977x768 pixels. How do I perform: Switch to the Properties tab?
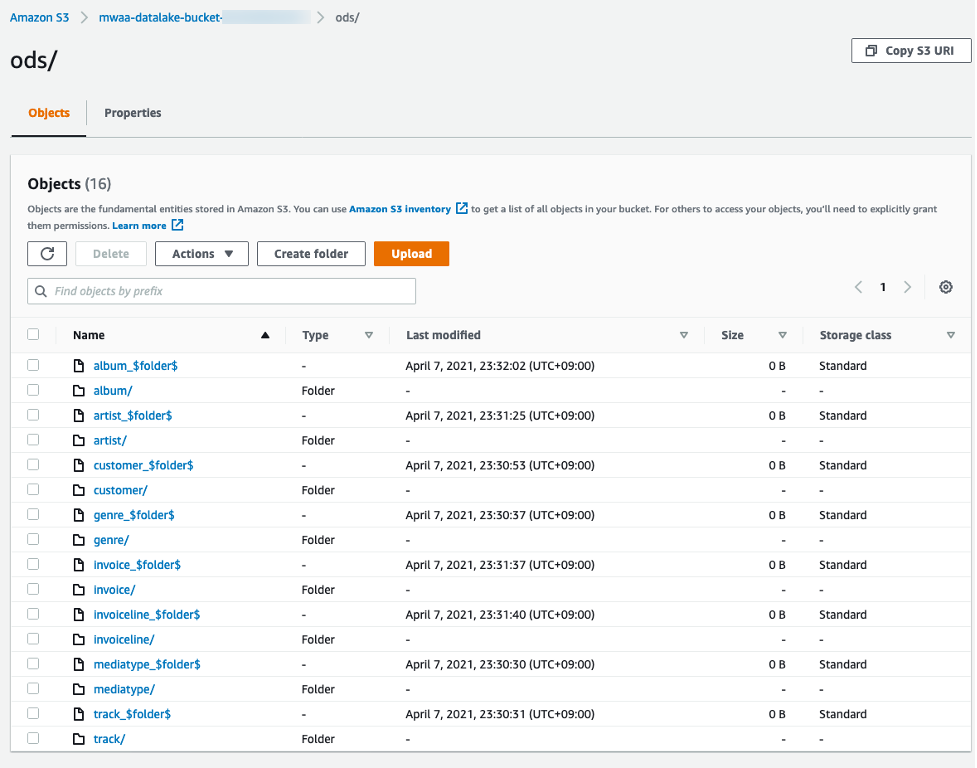click(133, 113)
